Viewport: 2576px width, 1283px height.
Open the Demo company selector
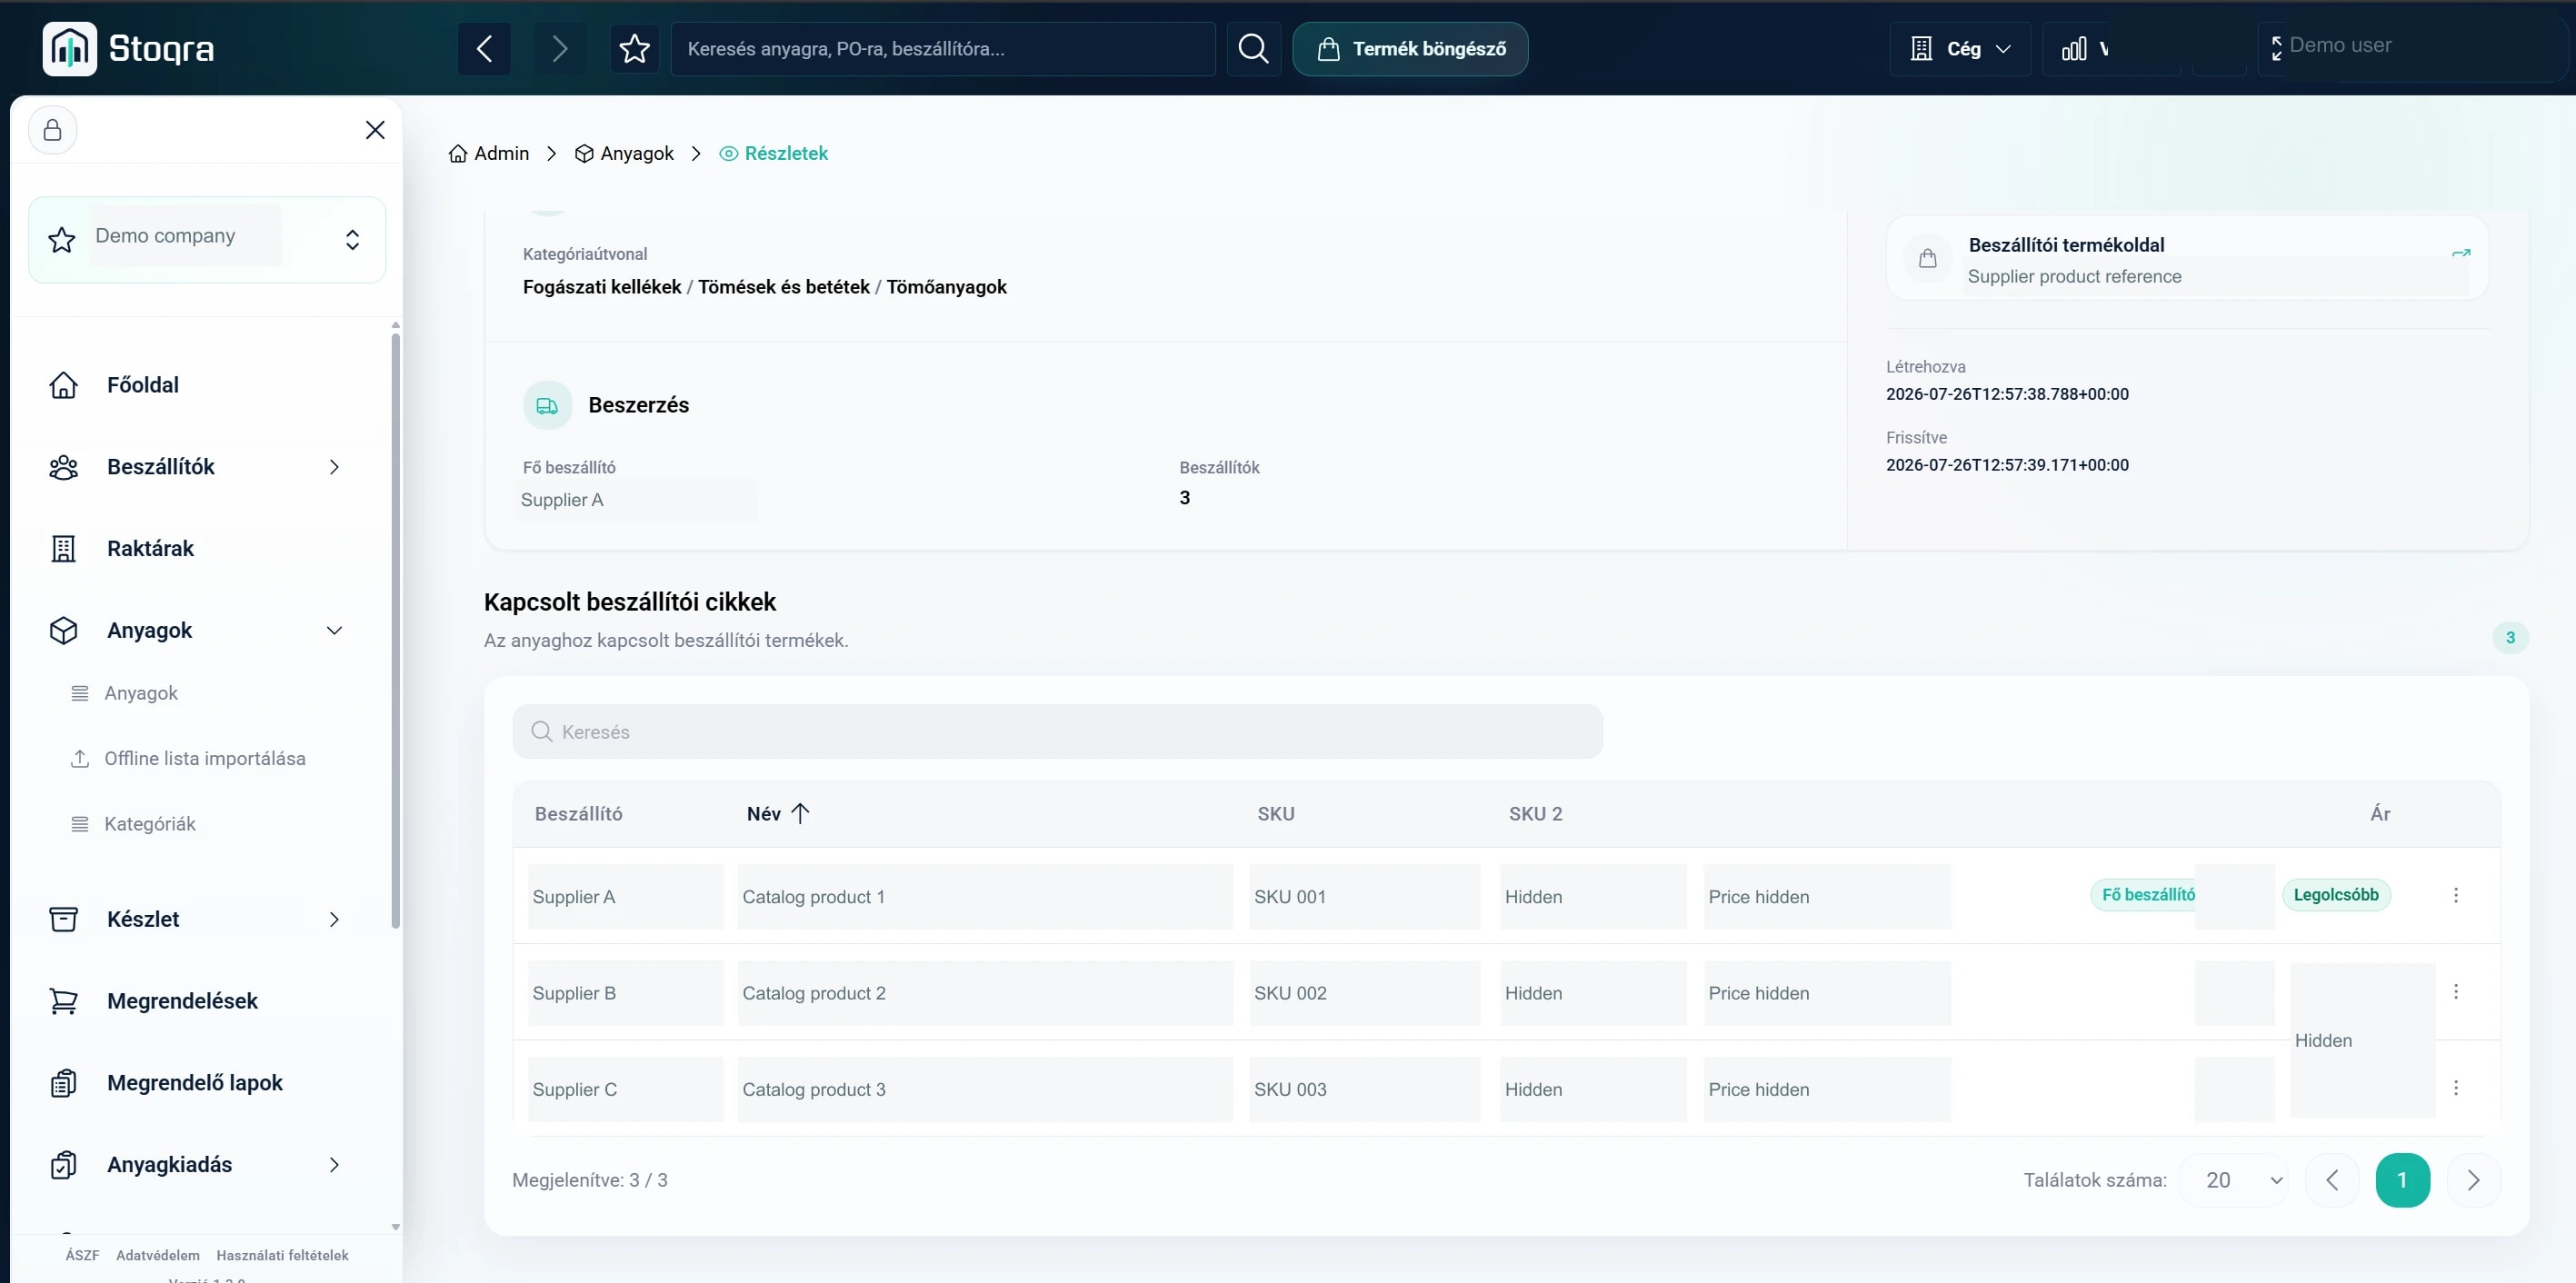(x=207, y=239)
